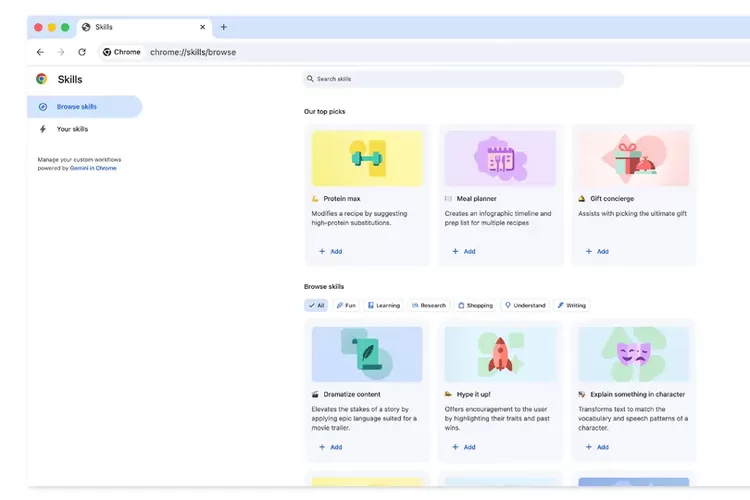Click the search magnifier icon
The width and height of the screenshot is (750, 500).
click(310, 79)
